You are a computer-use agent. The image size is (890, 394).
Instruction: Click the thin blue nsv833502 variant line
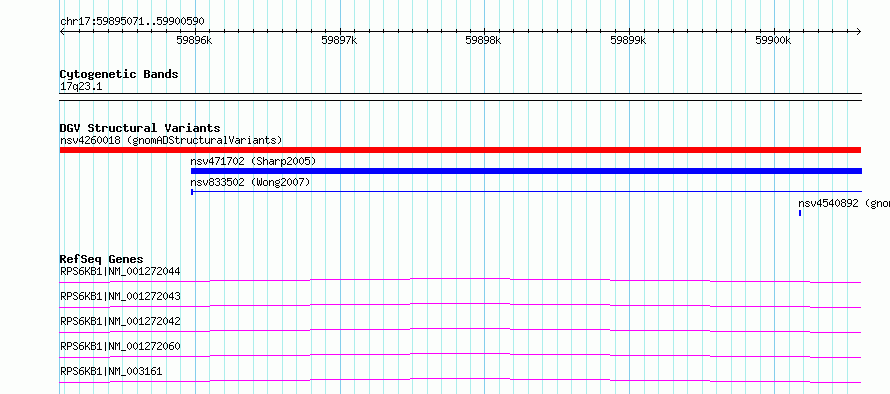click(526, 192)
